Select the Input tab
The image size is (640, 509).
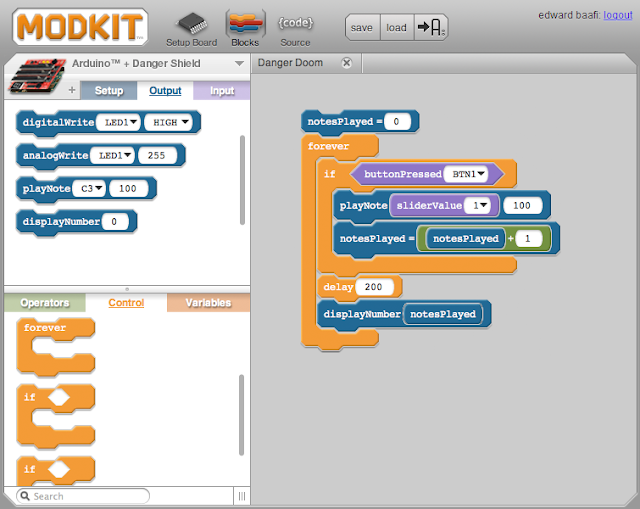coord(222,90)
